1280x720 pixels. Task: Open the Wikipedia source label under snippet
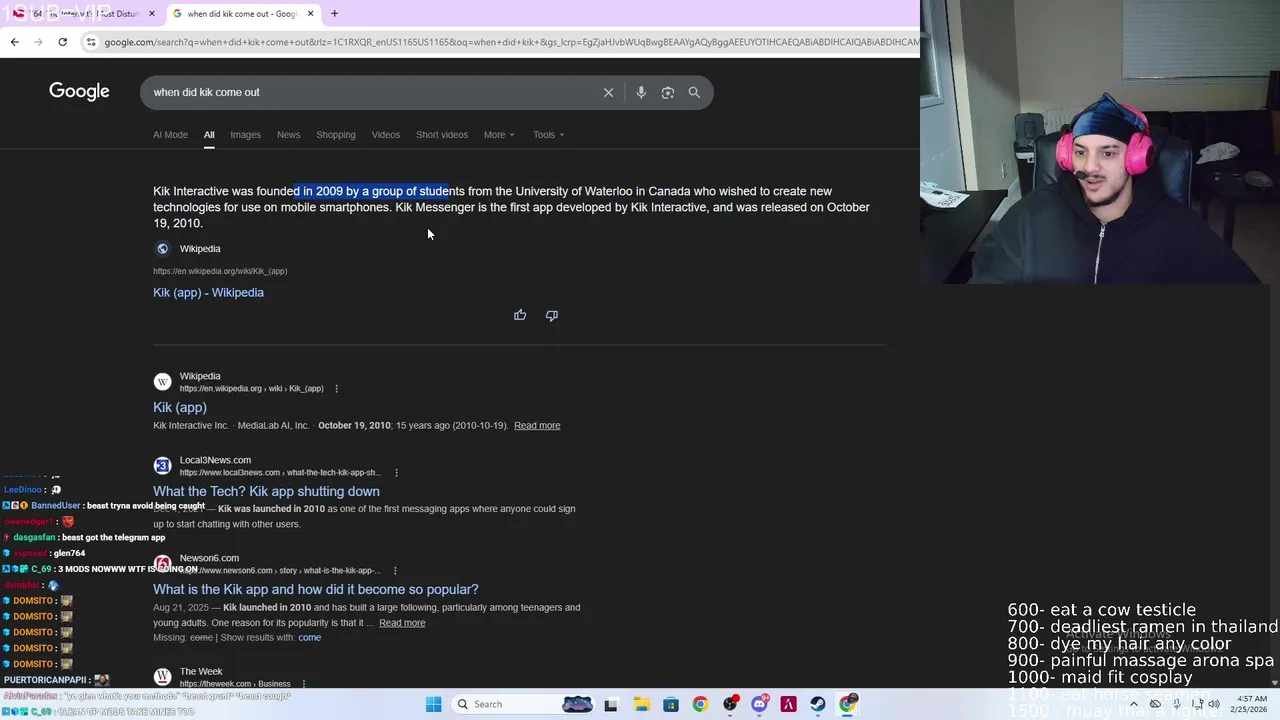coord(200,249)
